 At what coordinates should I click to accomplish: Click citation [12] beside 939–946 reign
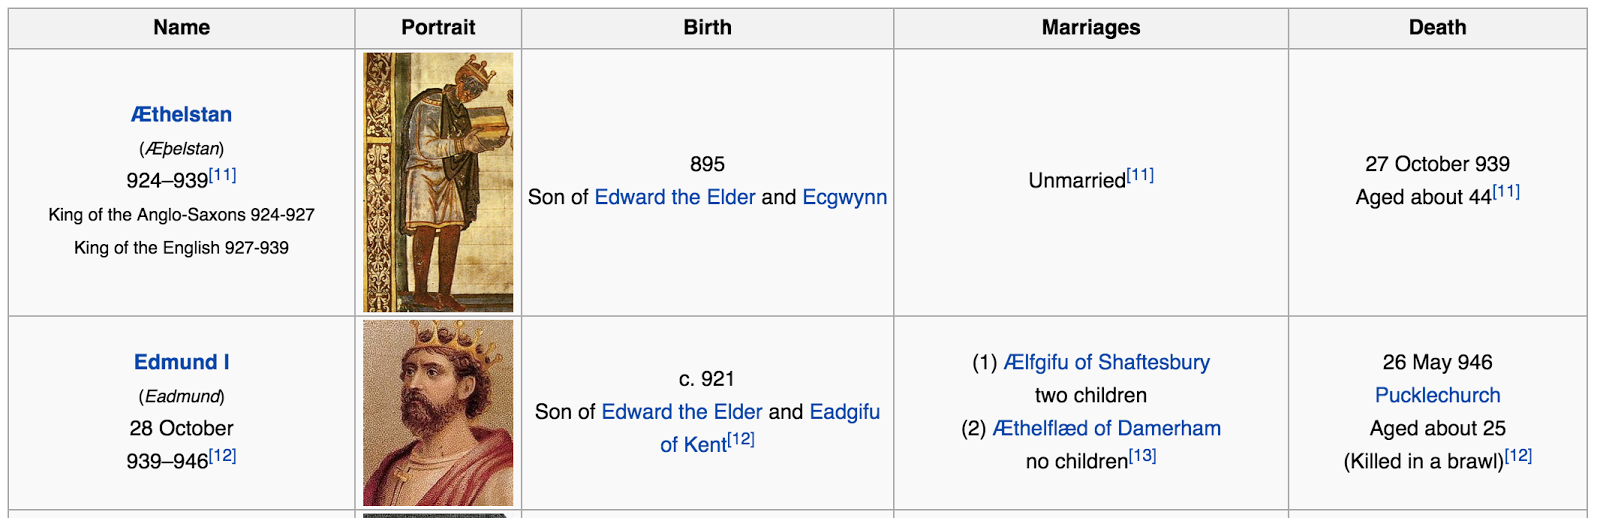(x=223, y=455)
